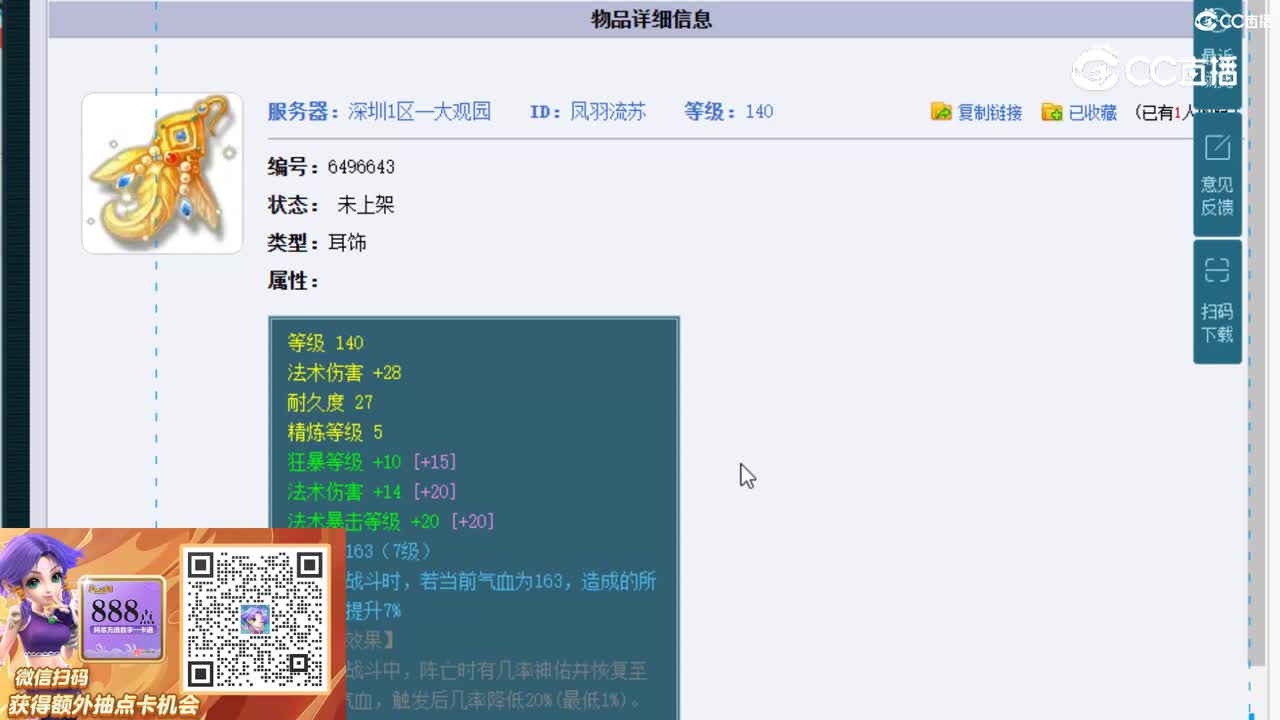
Task: Click the green 狂暴等级 attribute line
Action: pos(370,461)
